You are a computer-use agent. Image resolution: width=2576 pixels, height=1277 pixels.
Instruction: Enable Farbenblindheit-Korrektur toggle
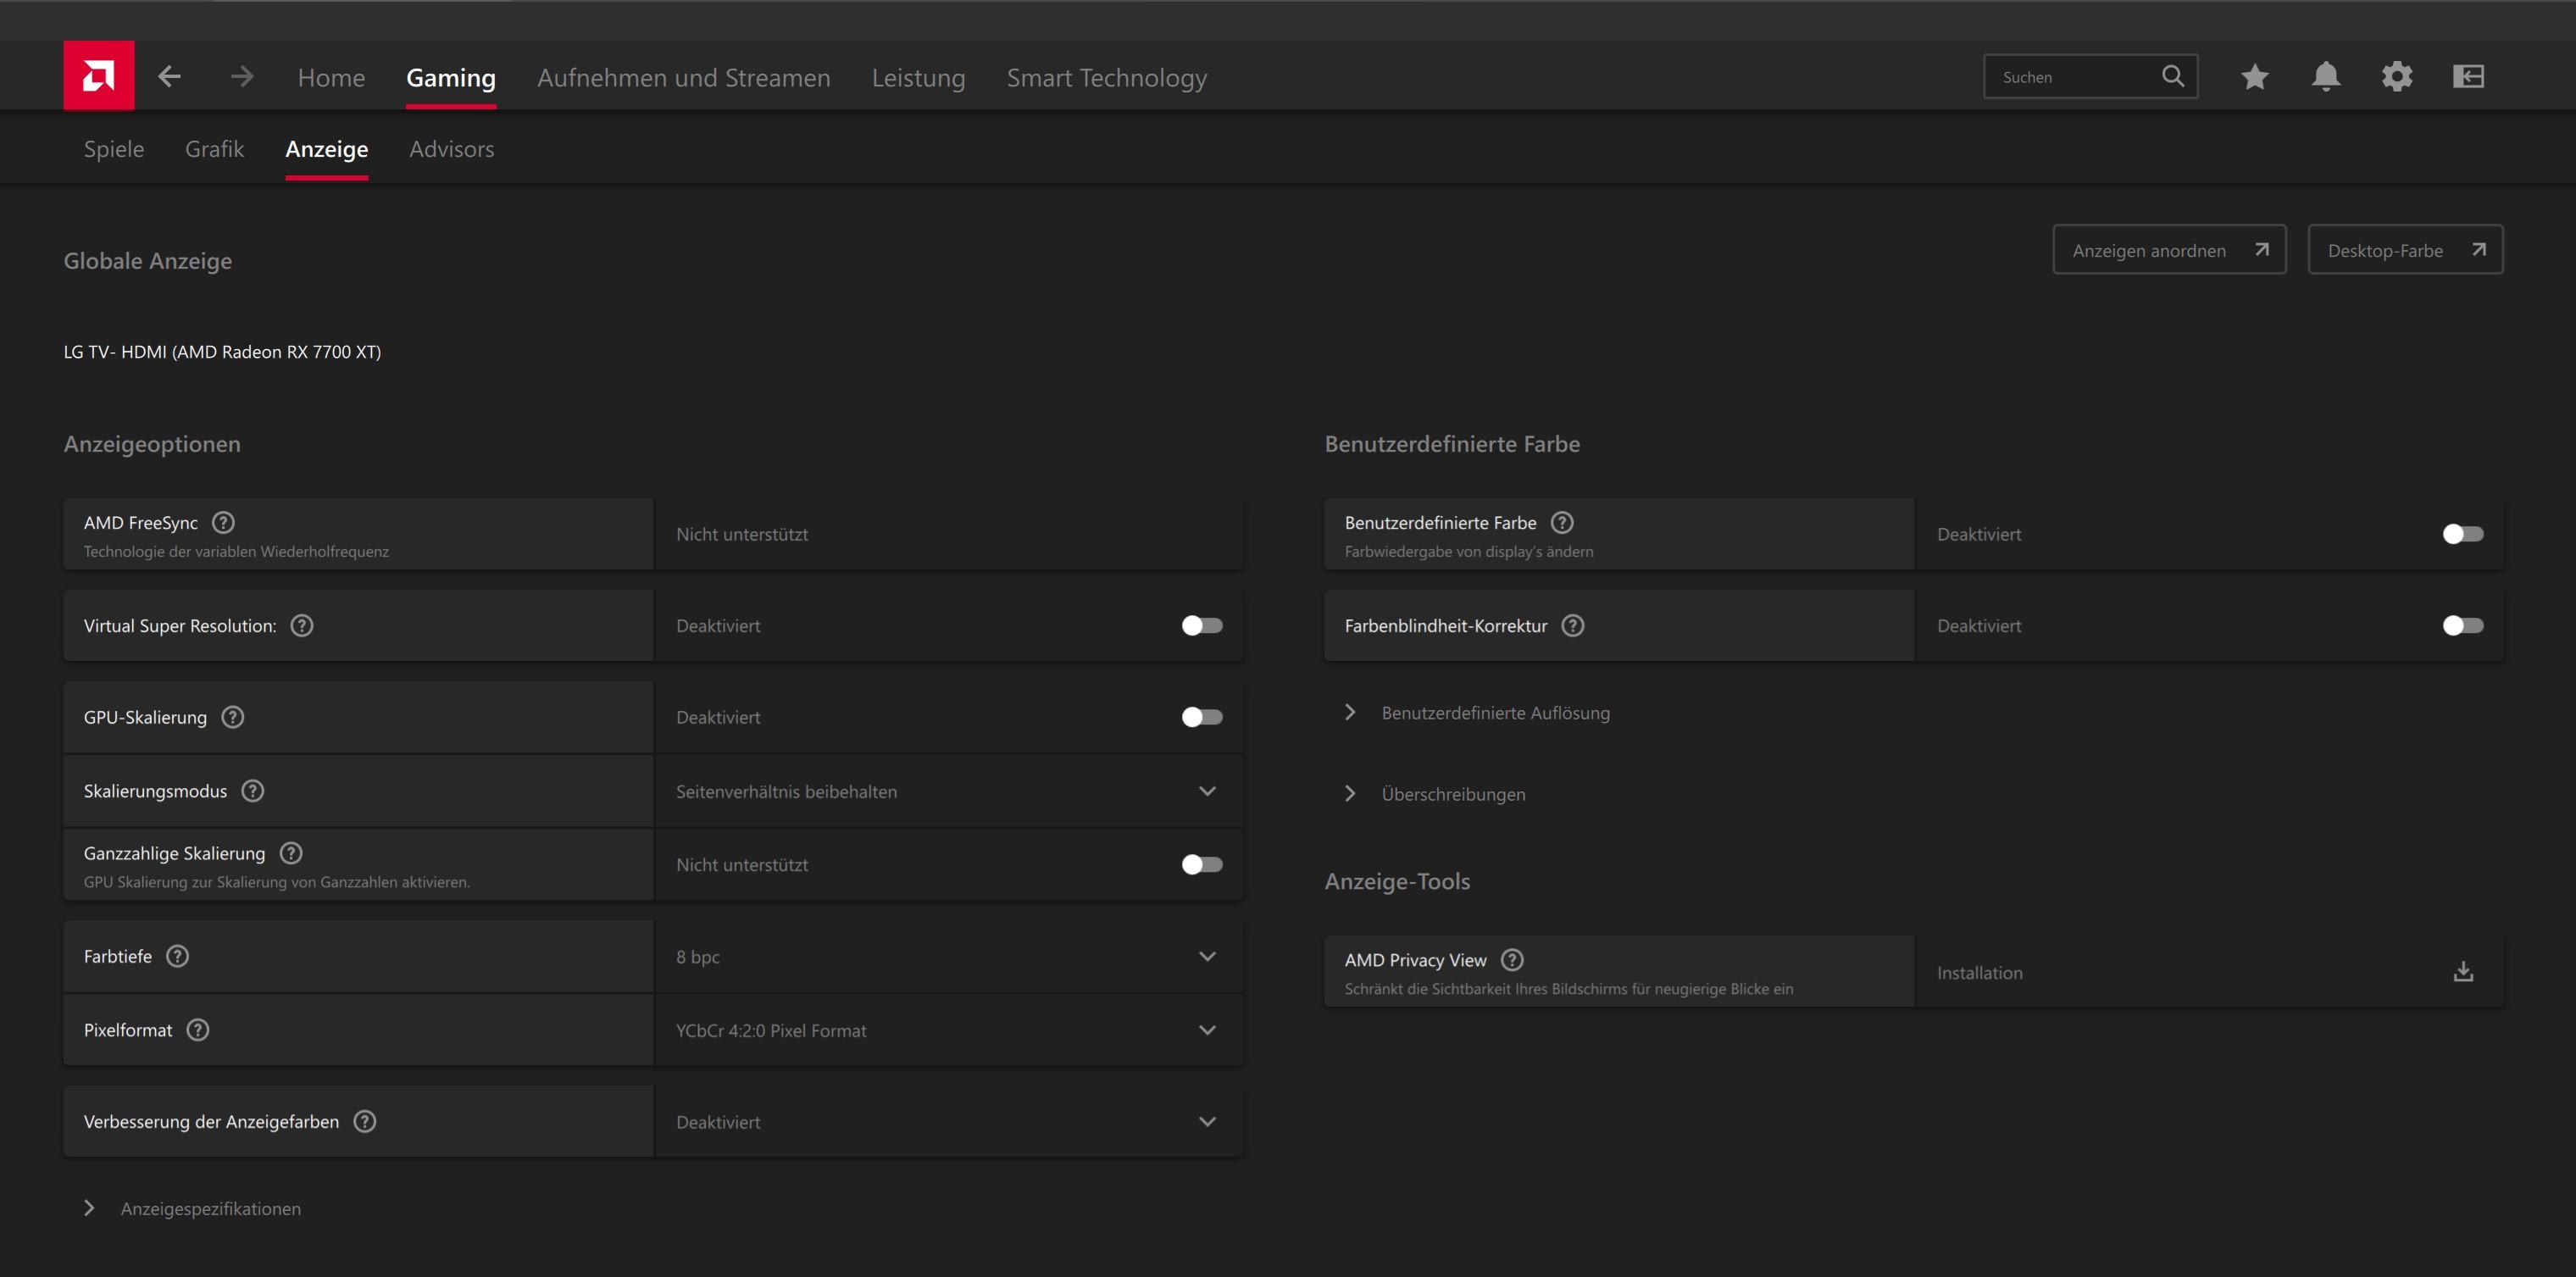pyautogui.click(x=2463, y=625)
